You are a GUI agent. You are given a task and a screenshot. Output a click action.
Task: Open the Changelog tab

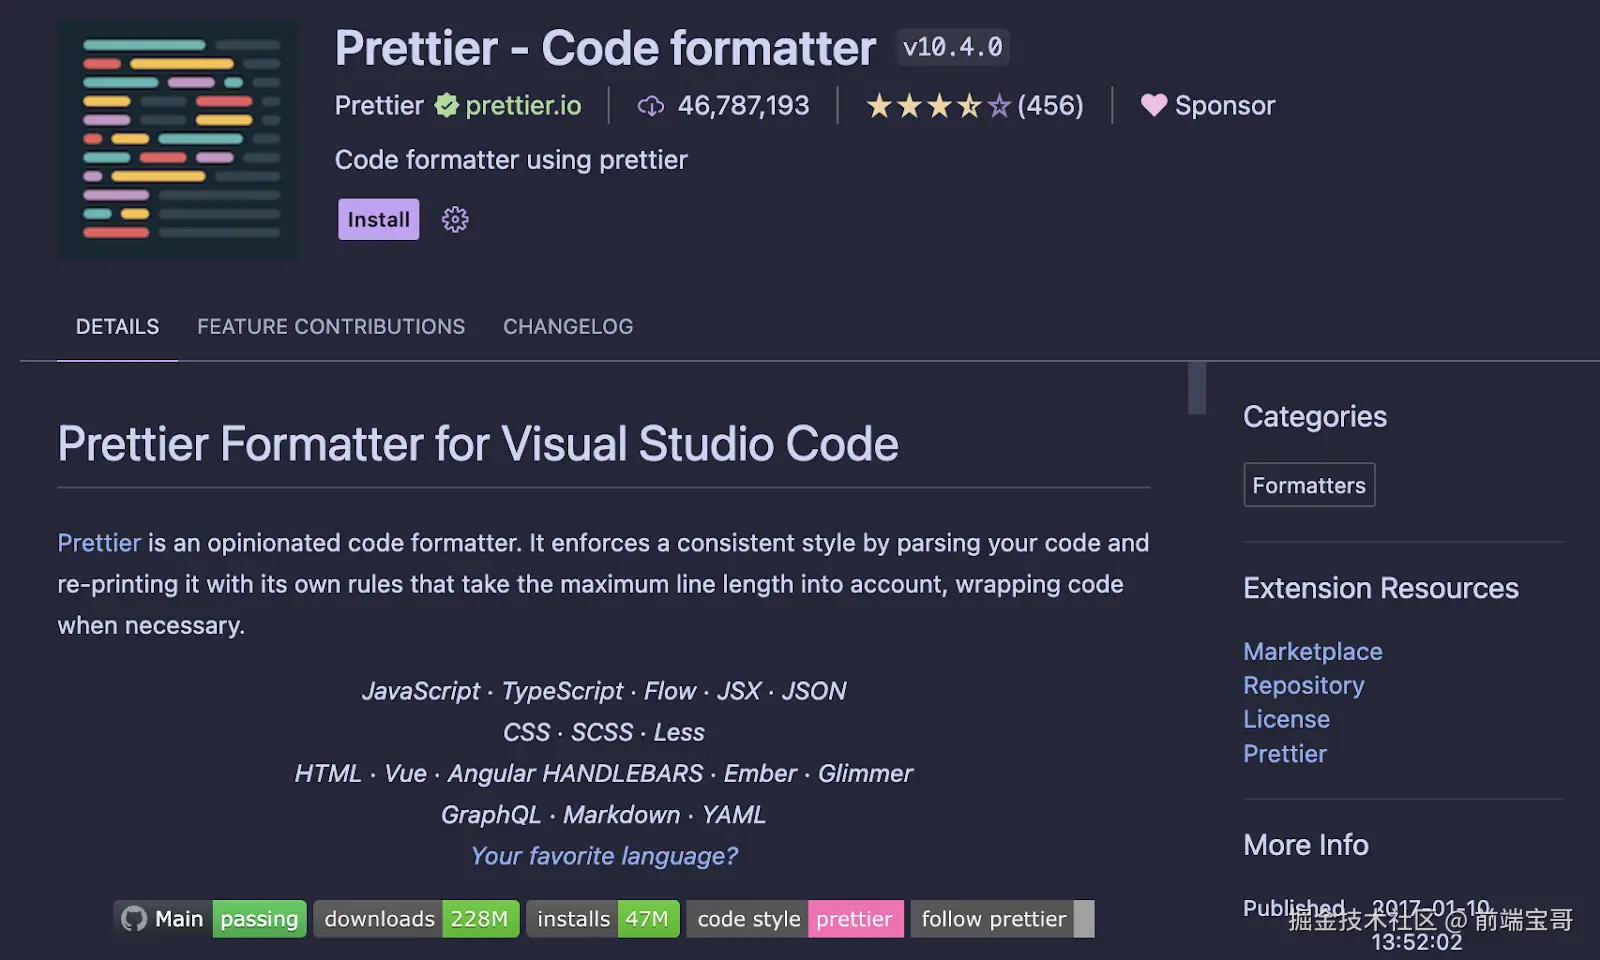568,327
